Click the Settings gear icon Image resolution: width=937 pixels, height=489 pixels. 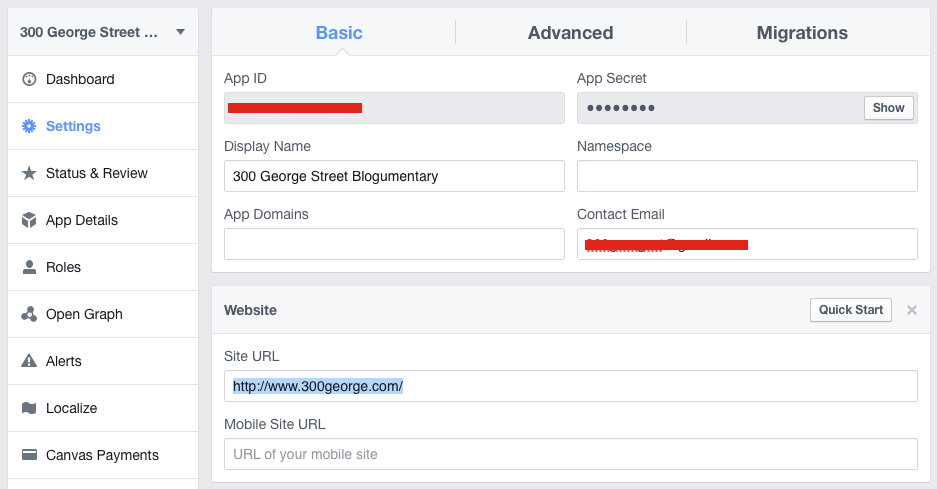point(29,126)
